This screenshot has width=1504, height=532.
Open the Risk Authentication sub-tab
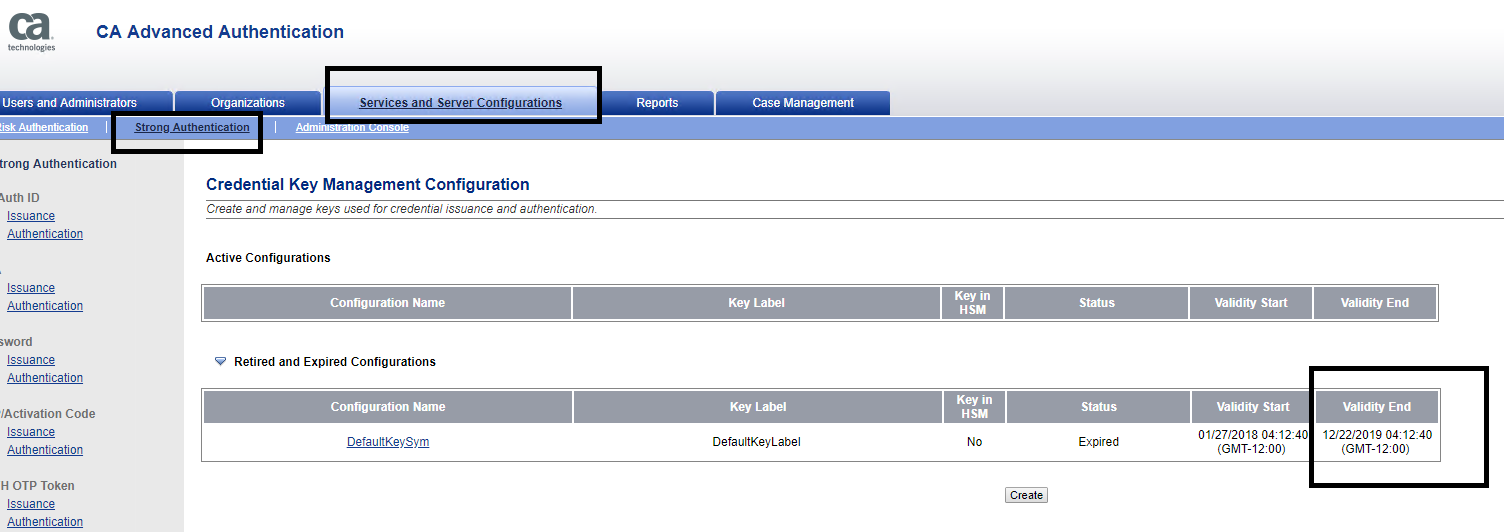tap(43, 128)
